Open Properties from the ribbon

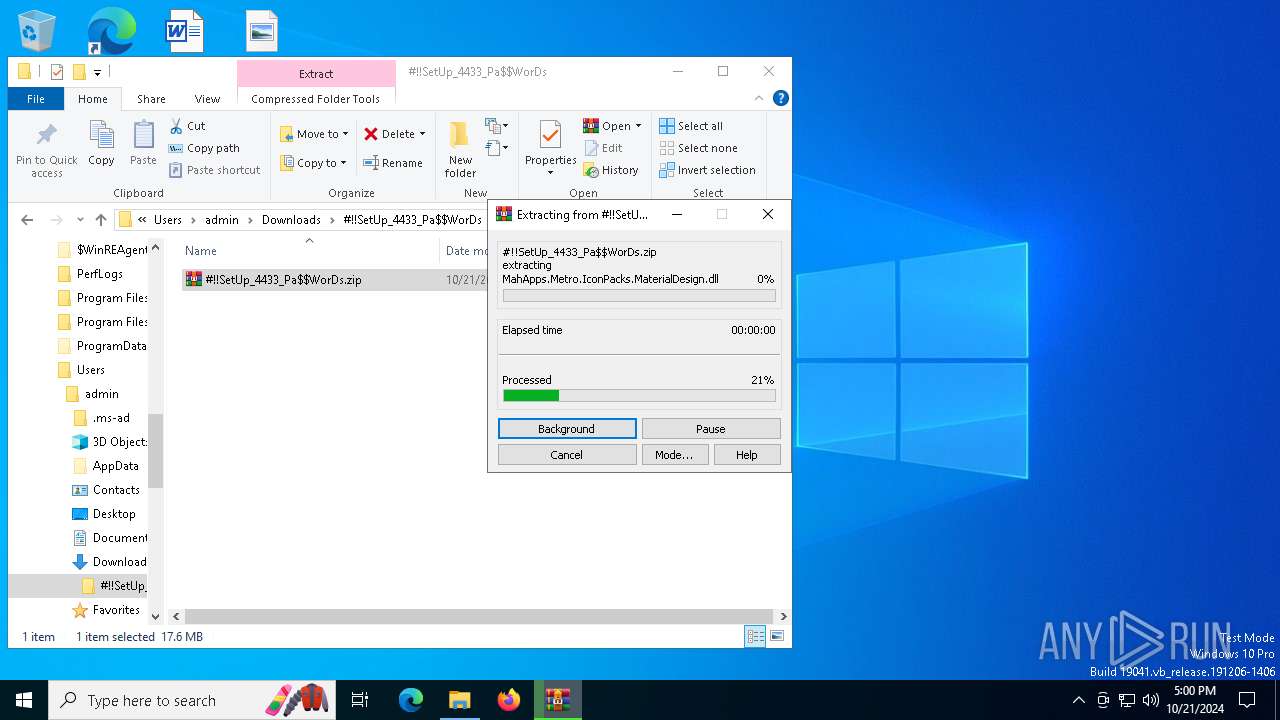click(x=550, y=148)
